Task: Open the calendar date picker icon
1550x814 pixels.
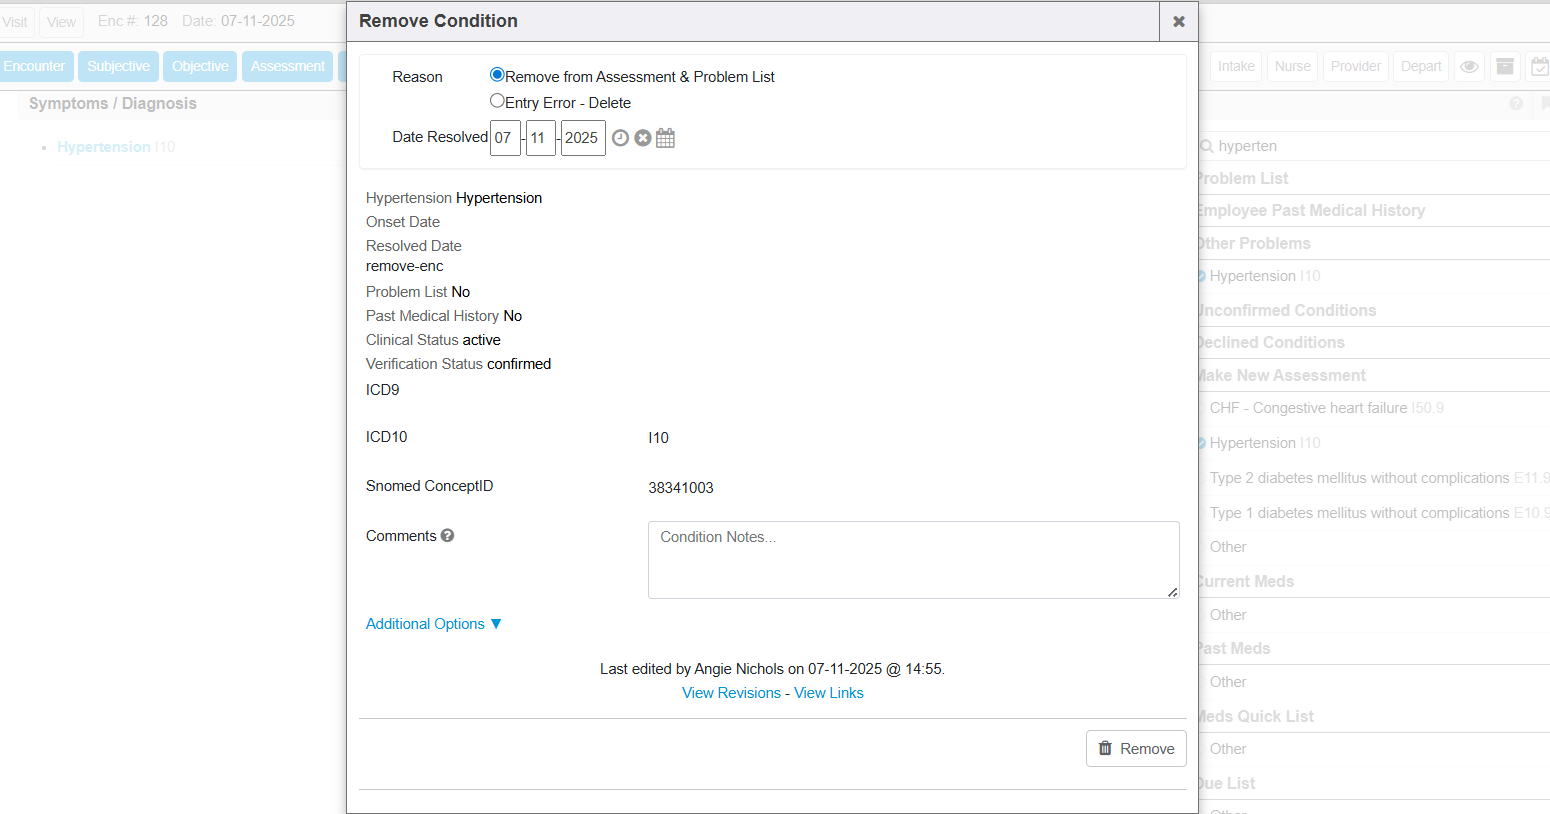Action: coord(665,138)
